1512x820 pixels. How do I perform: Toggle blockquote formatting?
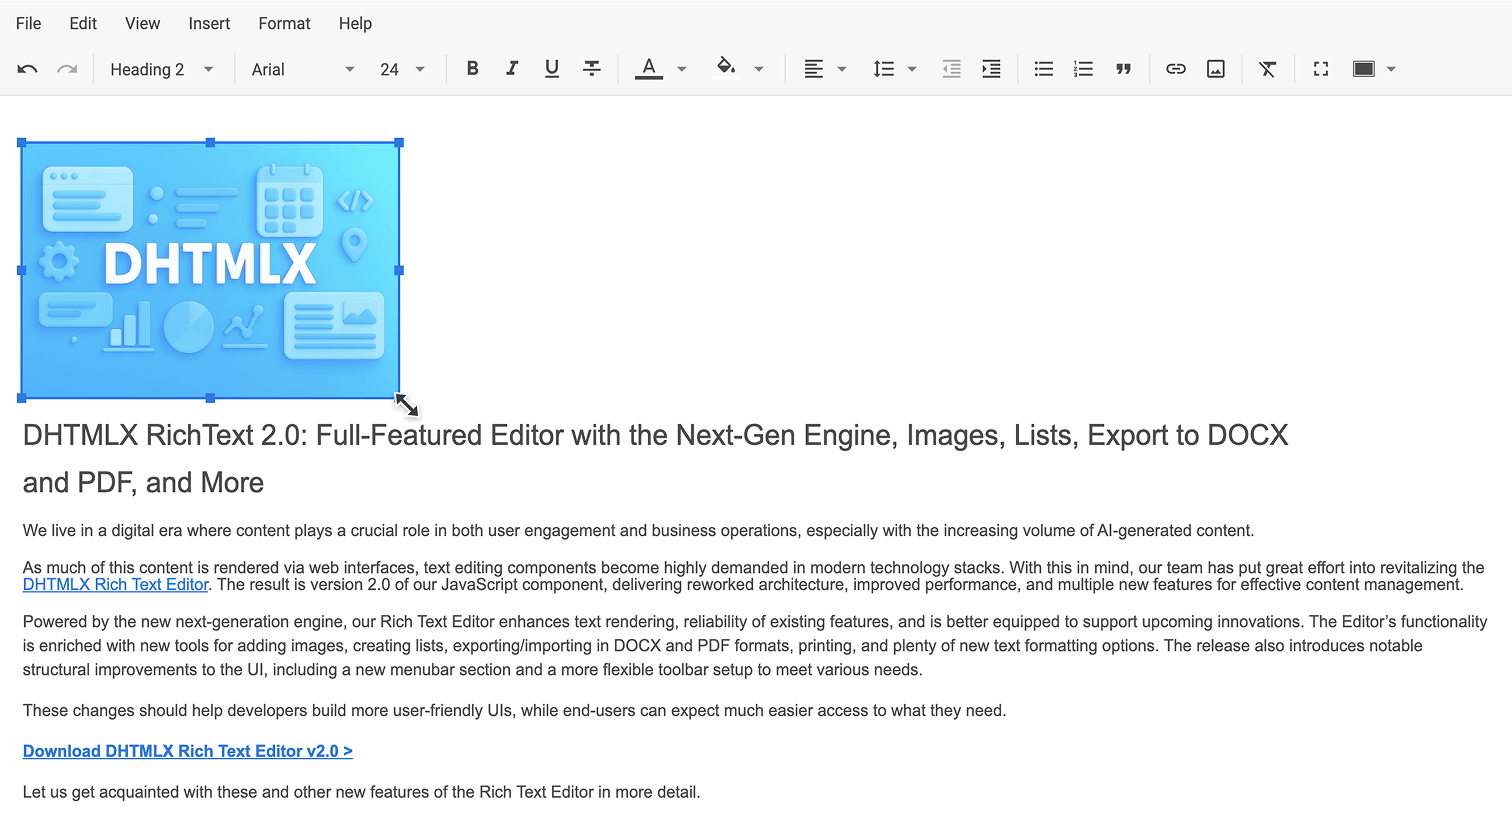pos(1124,69)
